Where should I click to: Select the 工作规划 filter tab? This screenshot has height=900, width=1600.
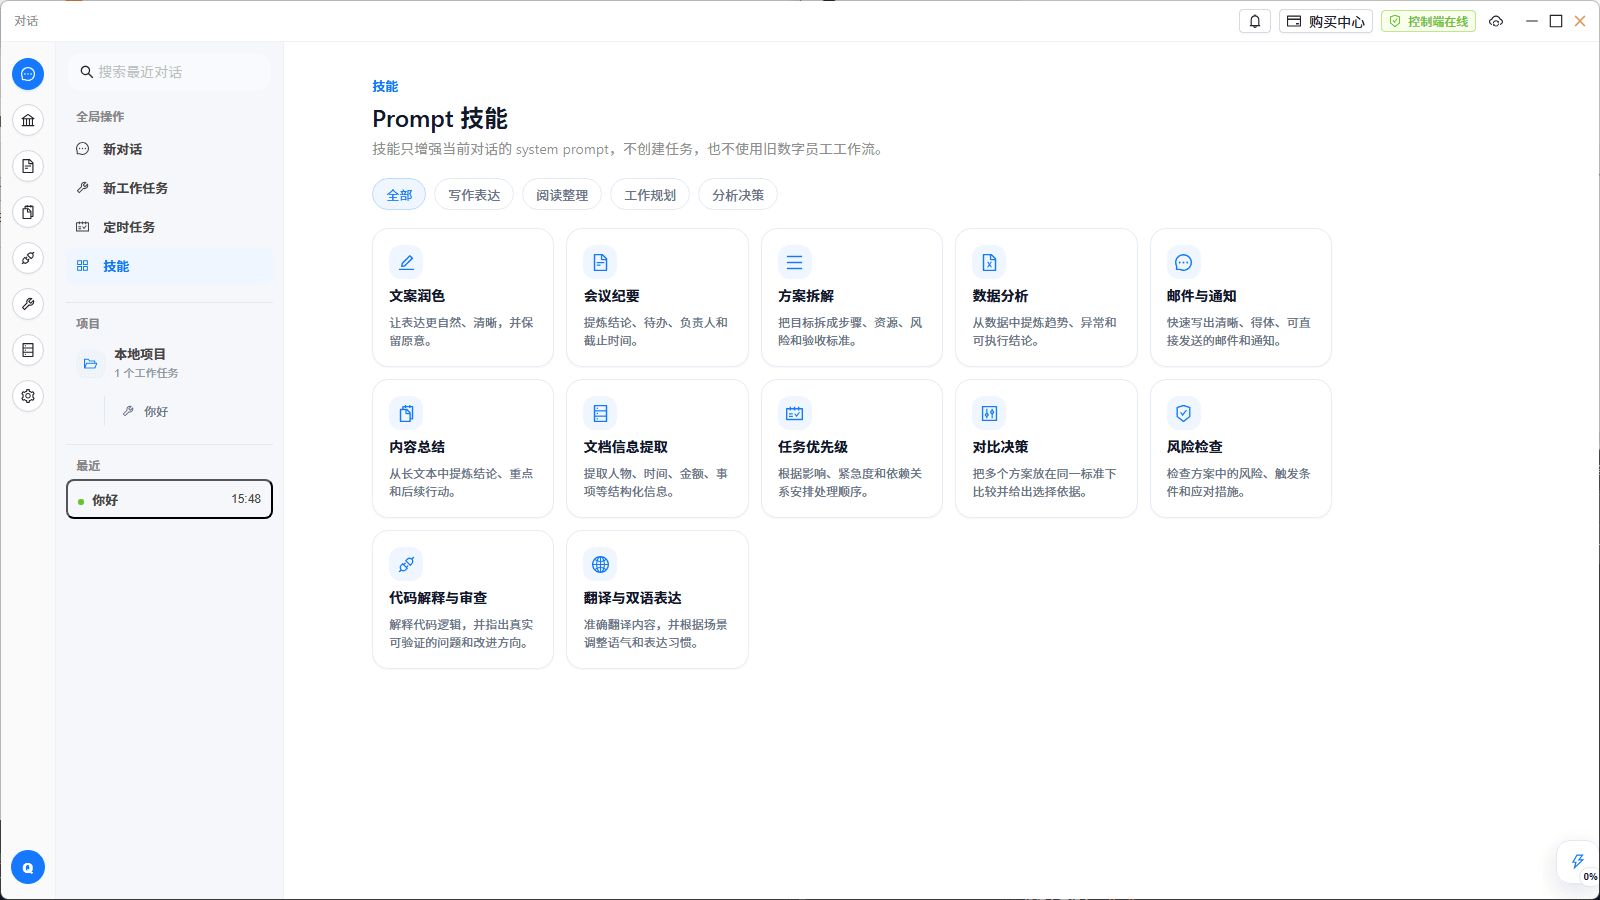(650, 195)
